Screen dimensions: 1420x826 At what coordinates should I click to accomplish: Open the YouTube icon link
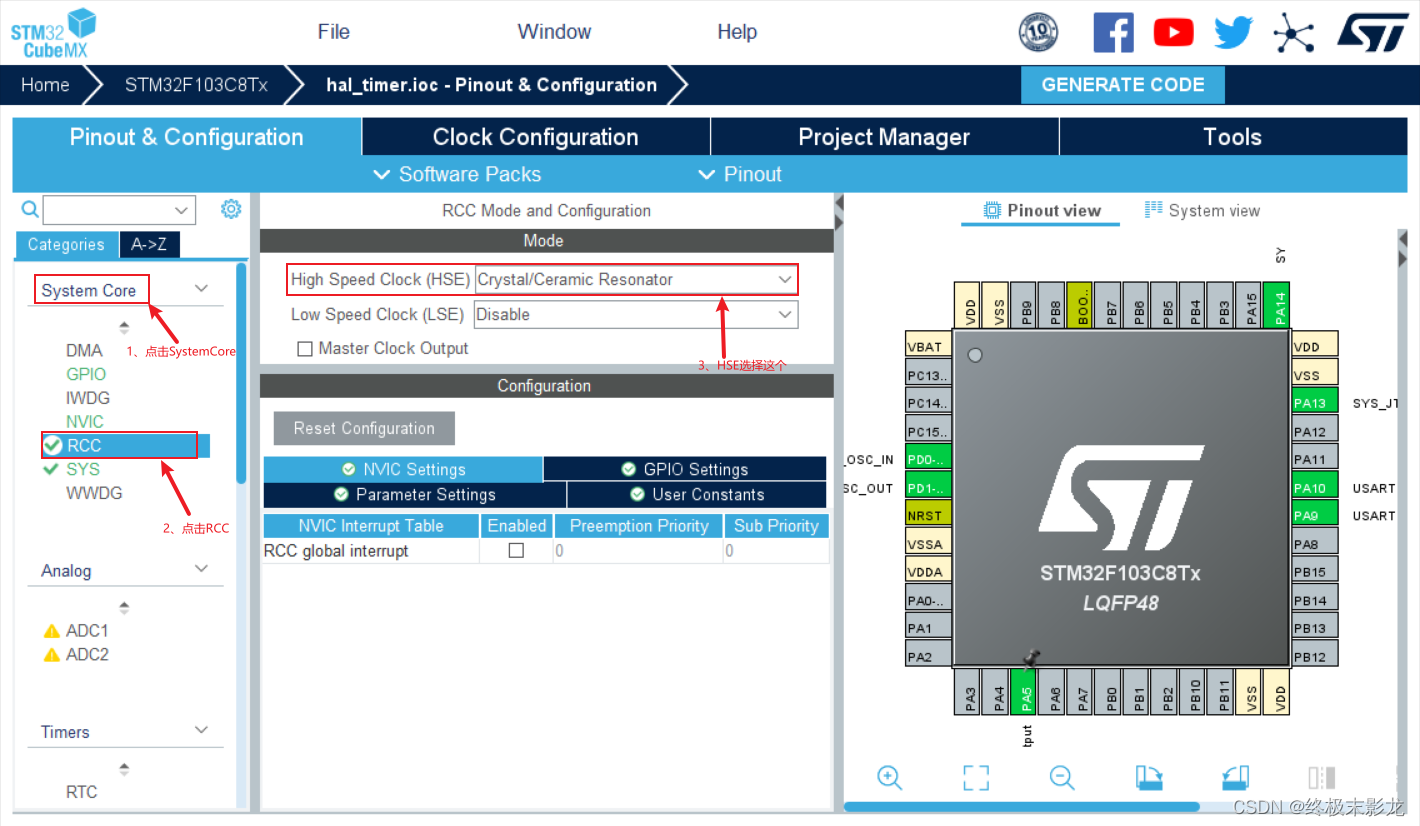point(1173,33)
